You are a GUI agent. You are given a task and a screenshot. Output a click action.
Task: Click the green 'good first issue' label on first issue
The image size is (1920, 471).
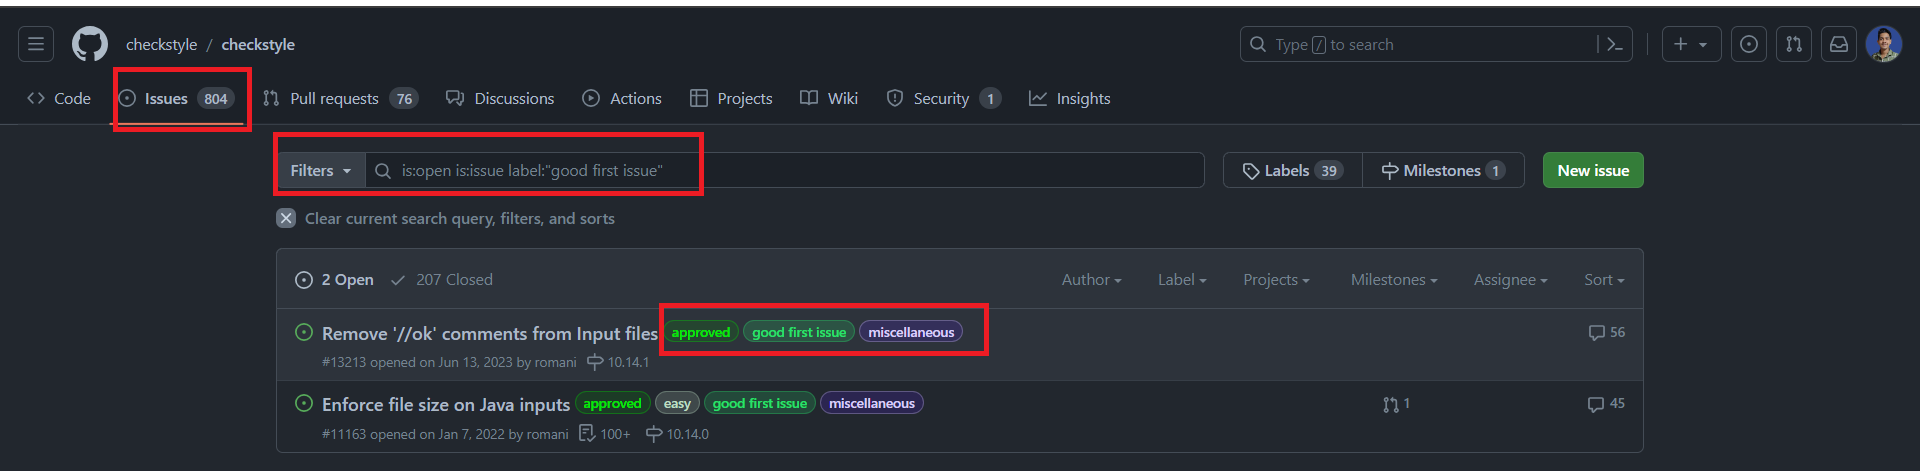[799, 332]
